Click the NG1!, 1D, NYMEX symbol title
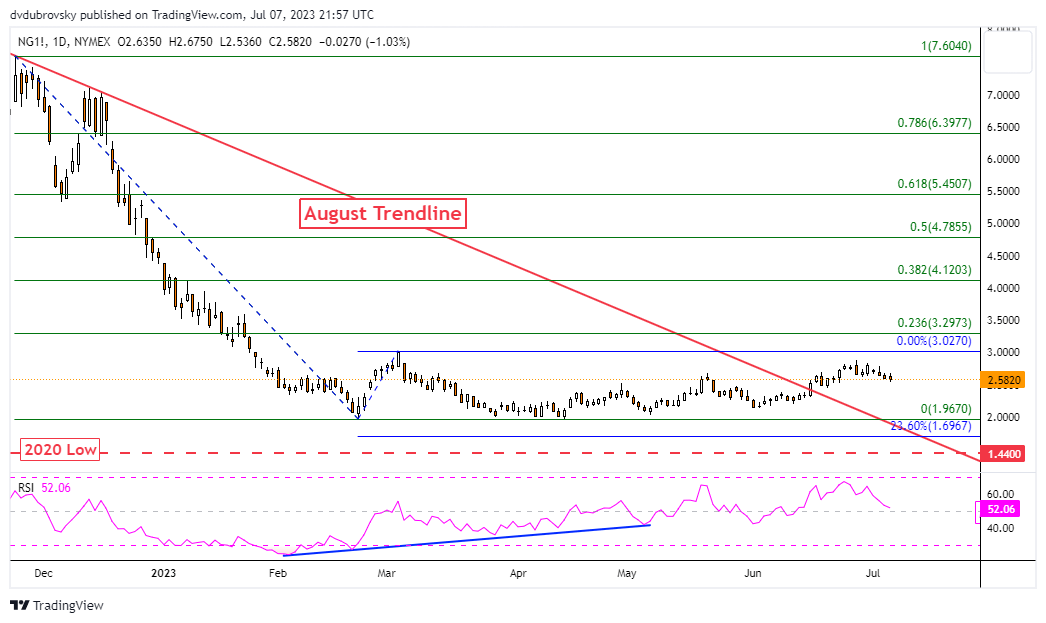 click(64, 42)
